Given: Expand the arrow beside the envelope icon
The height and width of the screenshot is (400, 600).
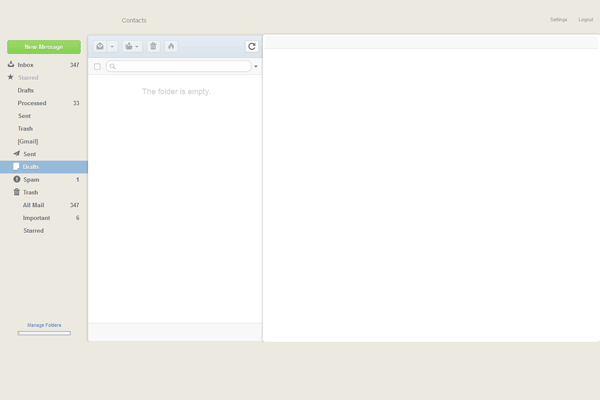Looking at the screenshot, I should [112, 47].
